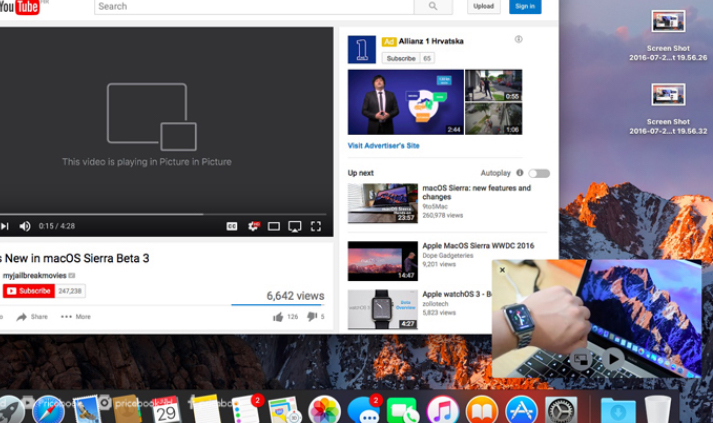
Task: Open iBooks from the dock
Action: [482, 410]
